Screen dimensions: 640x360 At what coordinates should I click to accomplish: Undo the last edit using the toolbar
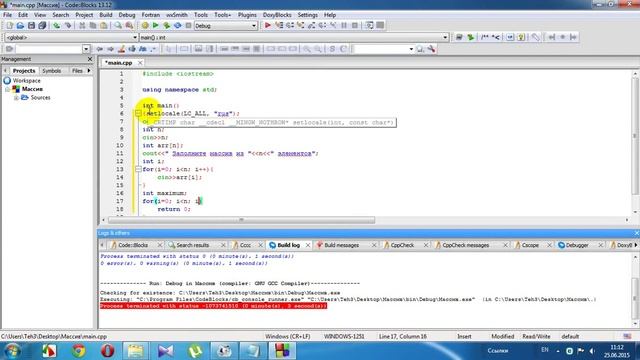tap(57, 26)
